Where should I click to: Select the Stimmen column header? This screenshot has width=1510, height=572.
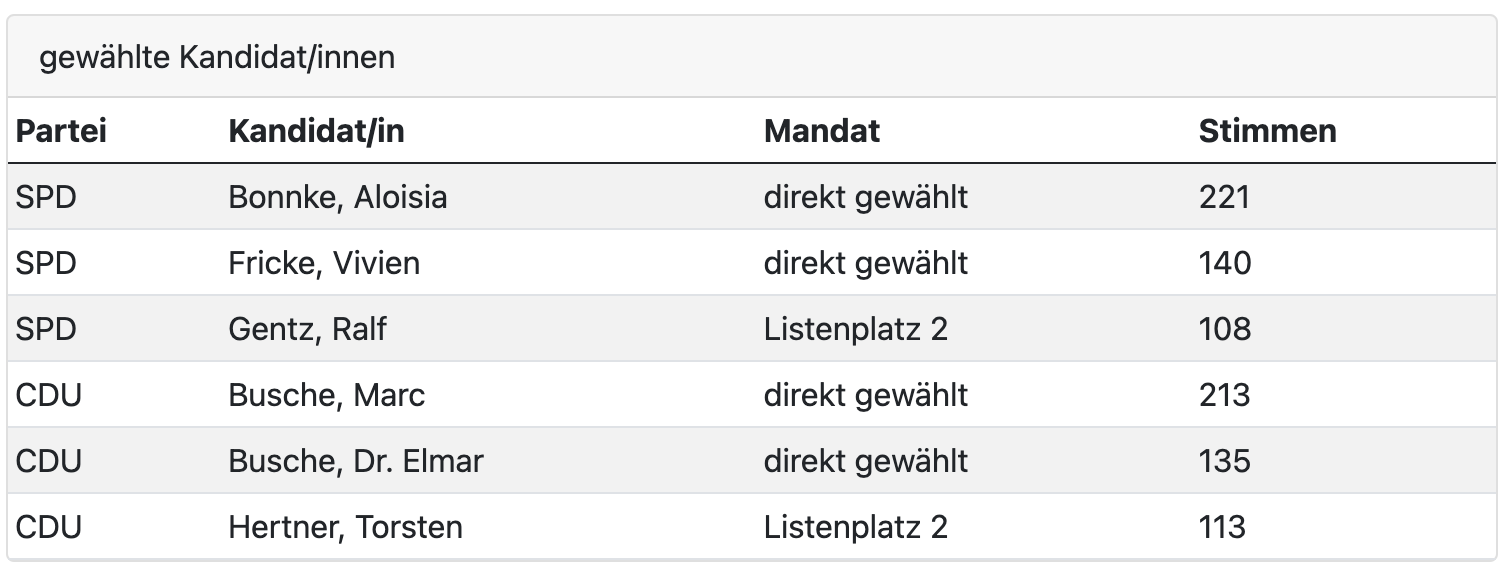coord(1267,131)
